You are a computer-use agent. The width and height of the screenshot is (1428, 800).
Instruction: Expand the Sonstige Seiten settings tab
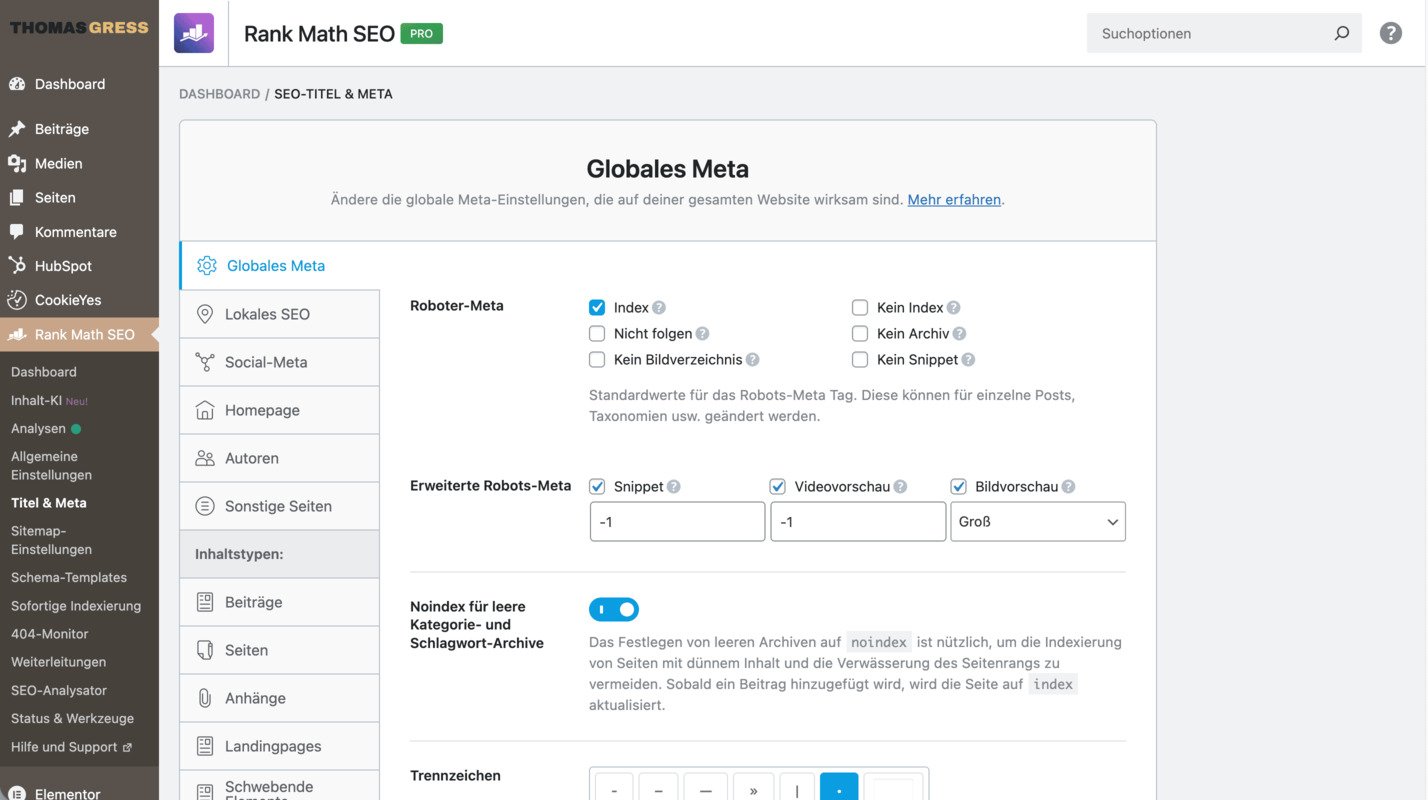(x=279, y=505)
